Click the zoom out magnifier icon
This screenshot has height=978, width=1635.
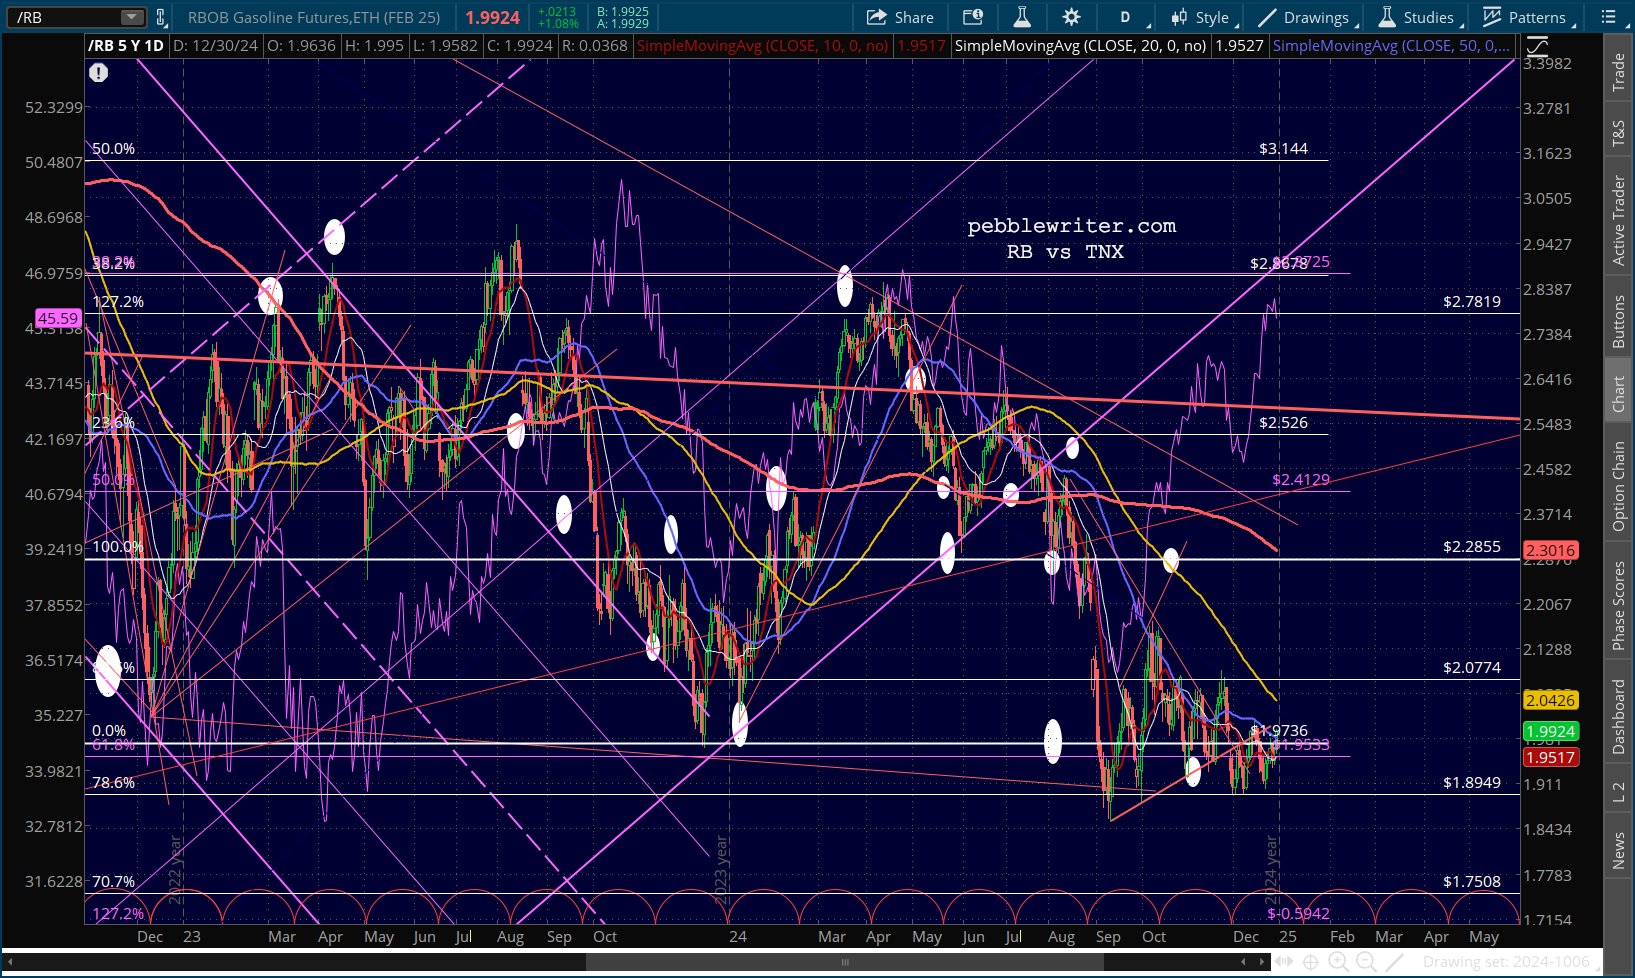pyautogui.click(x=1364, y=962)
